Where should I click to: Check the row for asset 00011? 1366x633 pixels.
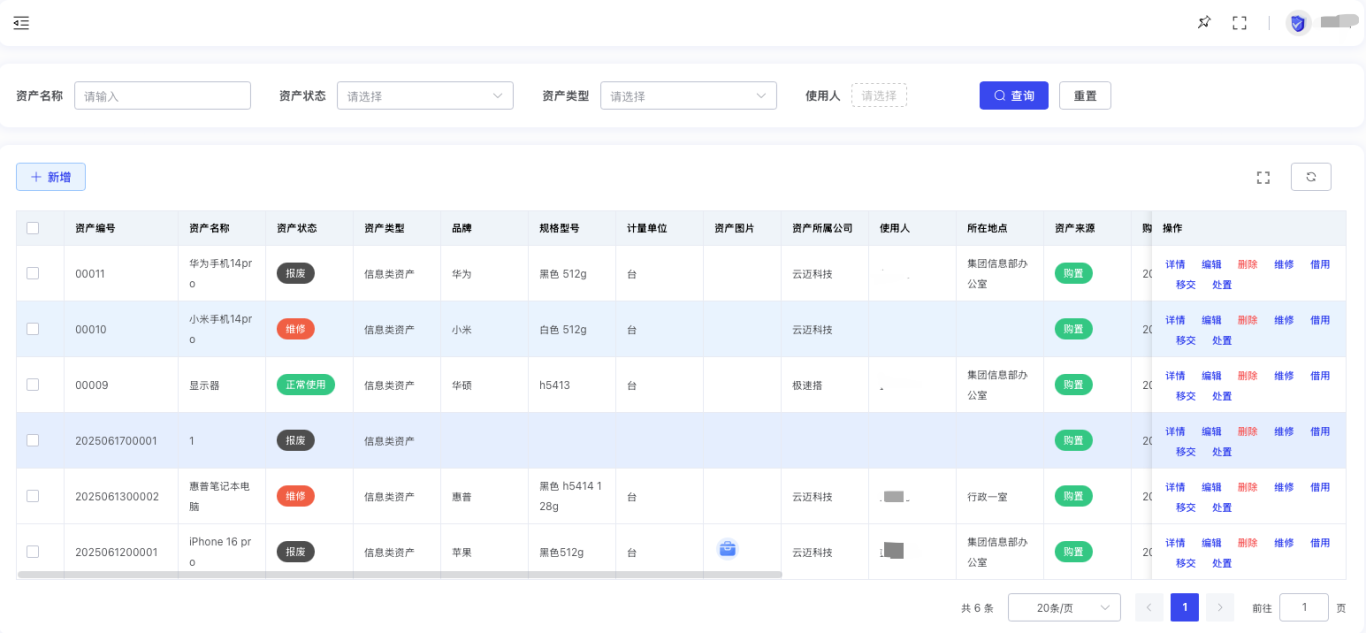(x=33, y=273)
